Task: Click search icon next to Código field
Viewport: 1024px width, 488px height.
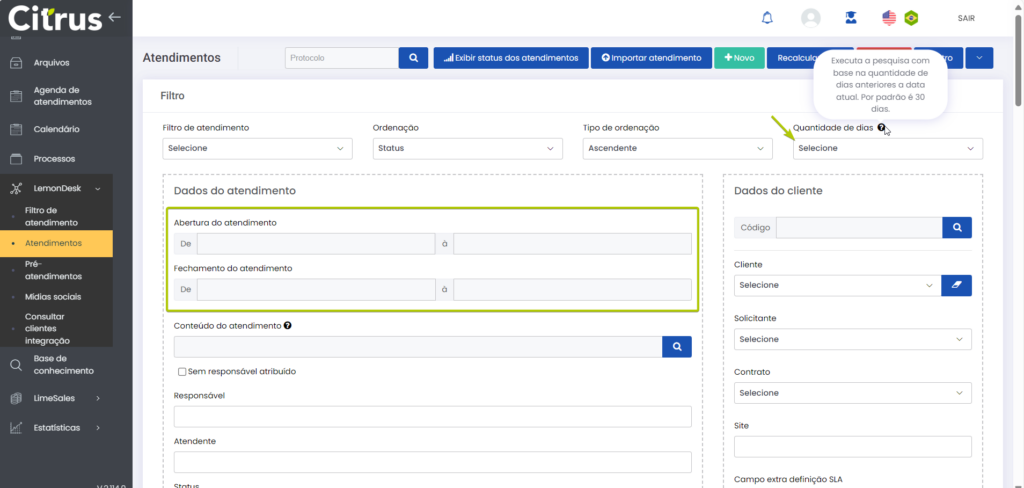Action: [x=956, y=228]
